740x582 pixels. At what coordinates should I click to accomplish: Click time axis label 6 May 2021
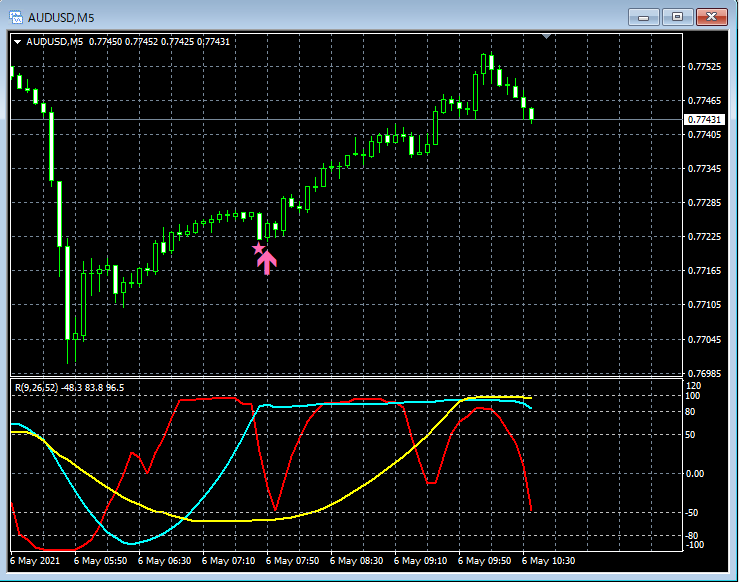tap(35, 561)
